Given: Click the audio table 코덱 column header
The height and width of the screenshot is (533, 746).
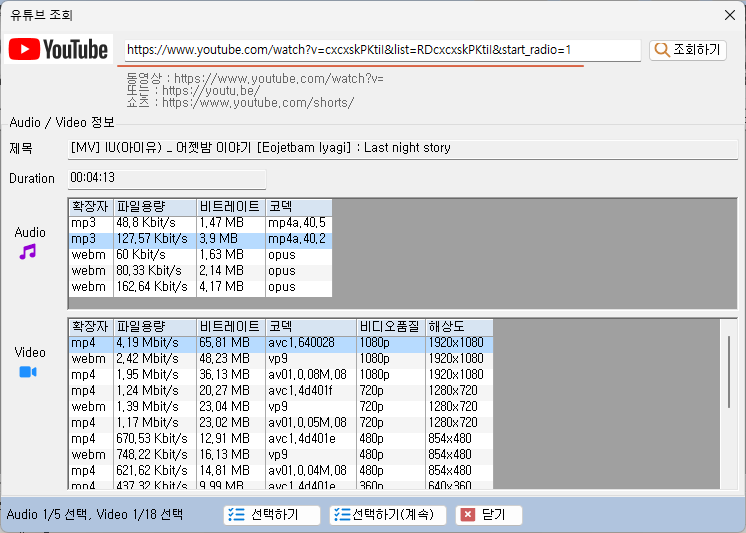Looking at the screenshot, I should [x=299, y=207].
